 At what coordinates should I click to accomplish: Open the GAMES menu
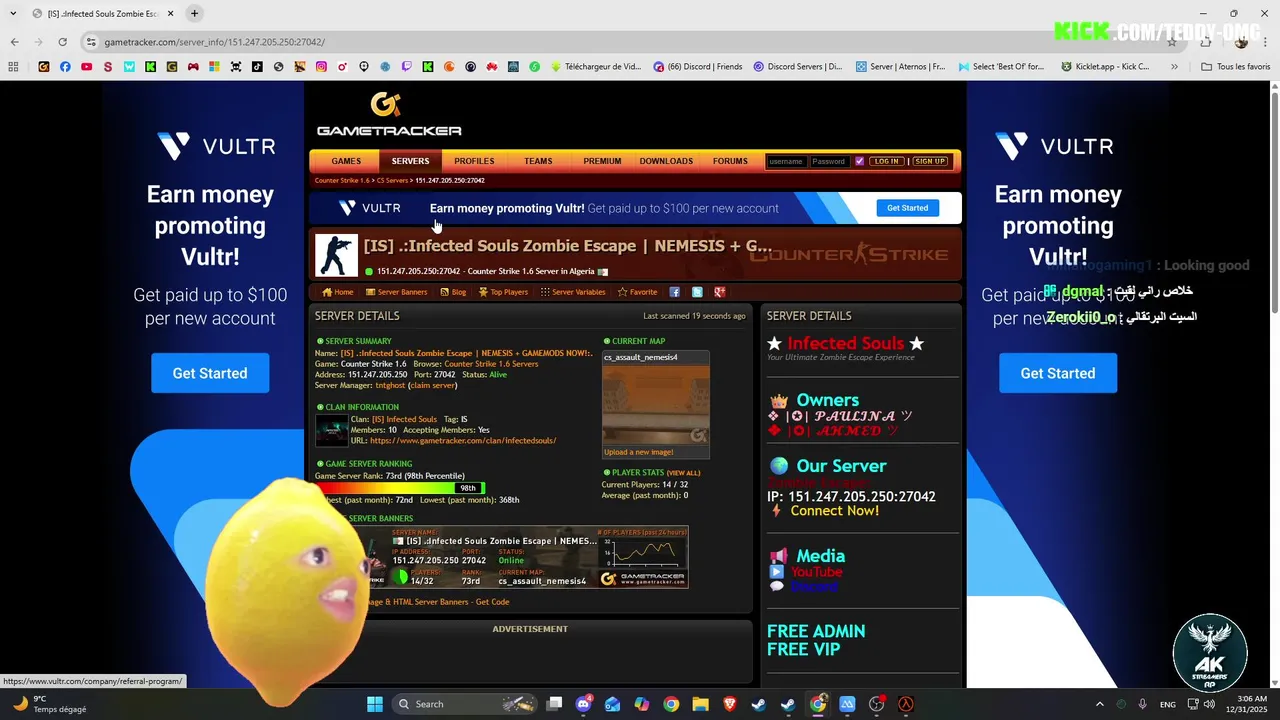click(x=346, y=161)
